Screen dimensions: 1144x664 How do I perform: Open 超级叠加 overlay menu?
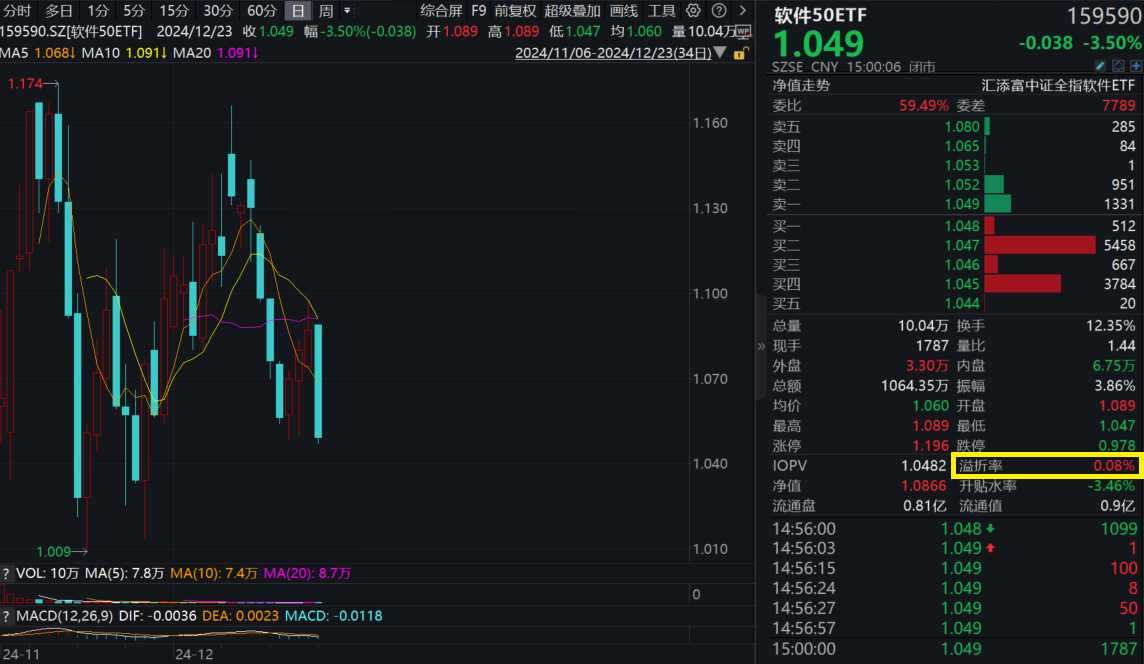click(572, 11)
